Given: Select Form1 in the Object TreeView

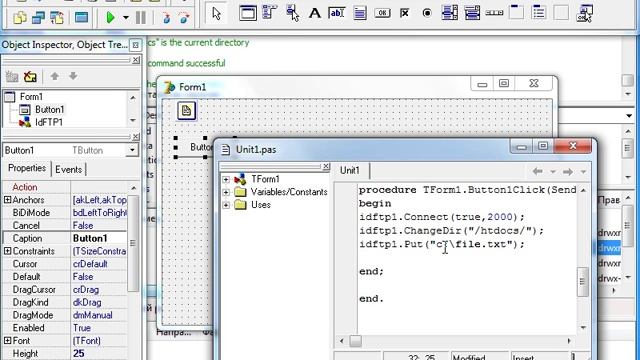Looking at the screenshot, I should [31, 97].
